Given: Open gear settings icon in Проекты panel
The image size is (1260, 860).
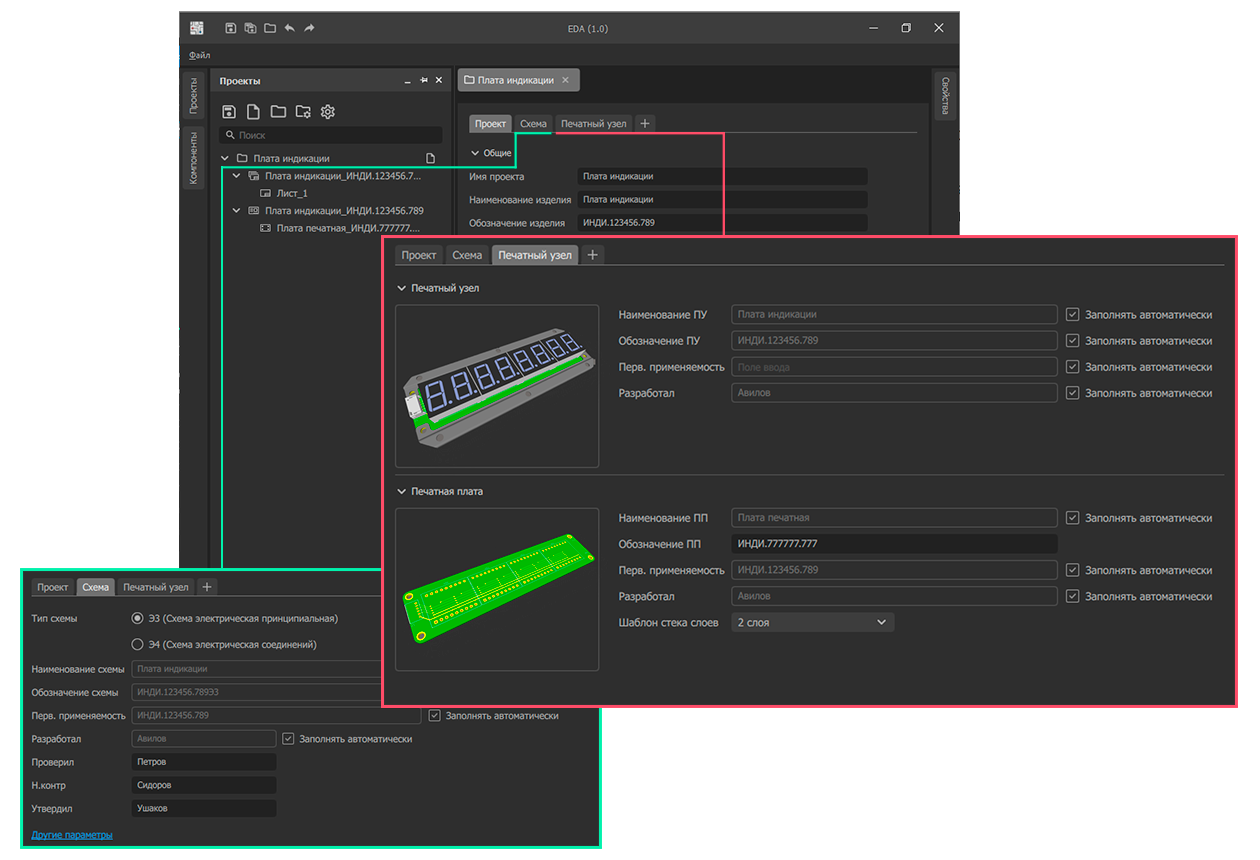Looking at the screenshot, I should (x=327, y=111).
